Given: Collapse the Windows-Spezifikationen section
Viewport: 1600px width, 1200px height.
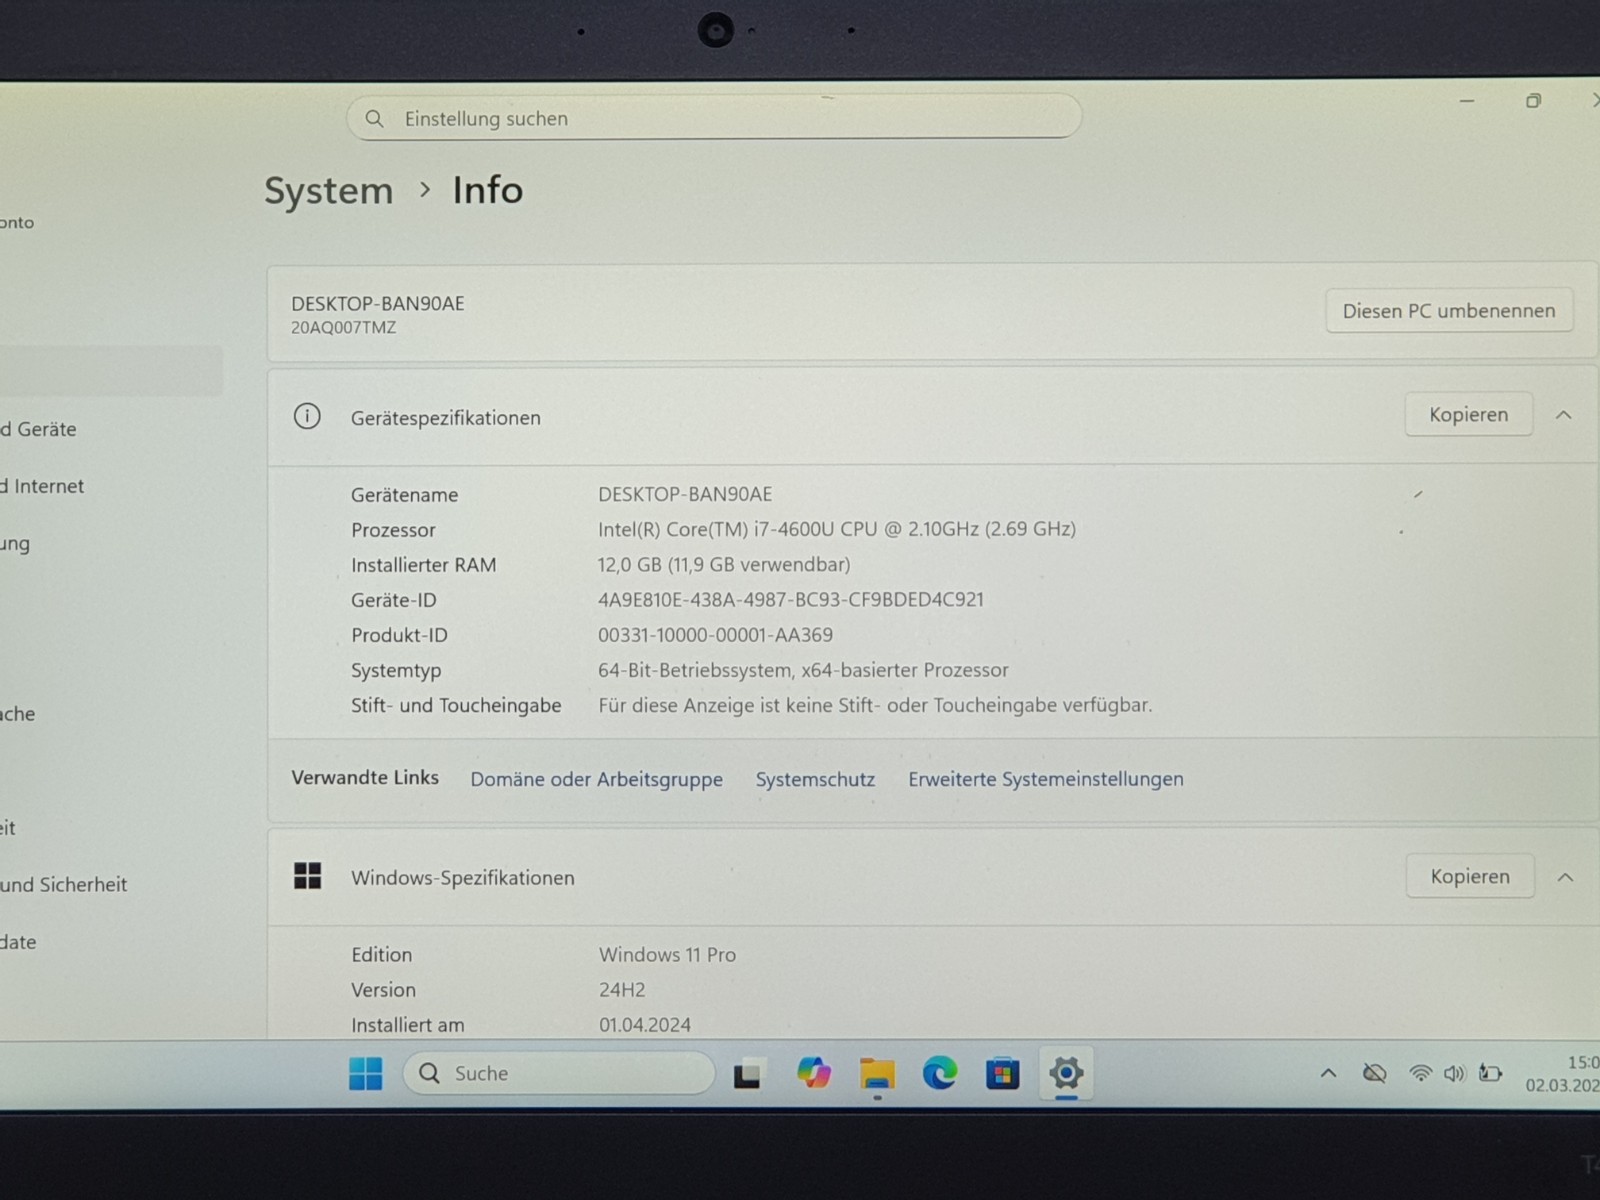Looking at the screenshot, I should coord(1565,877).
